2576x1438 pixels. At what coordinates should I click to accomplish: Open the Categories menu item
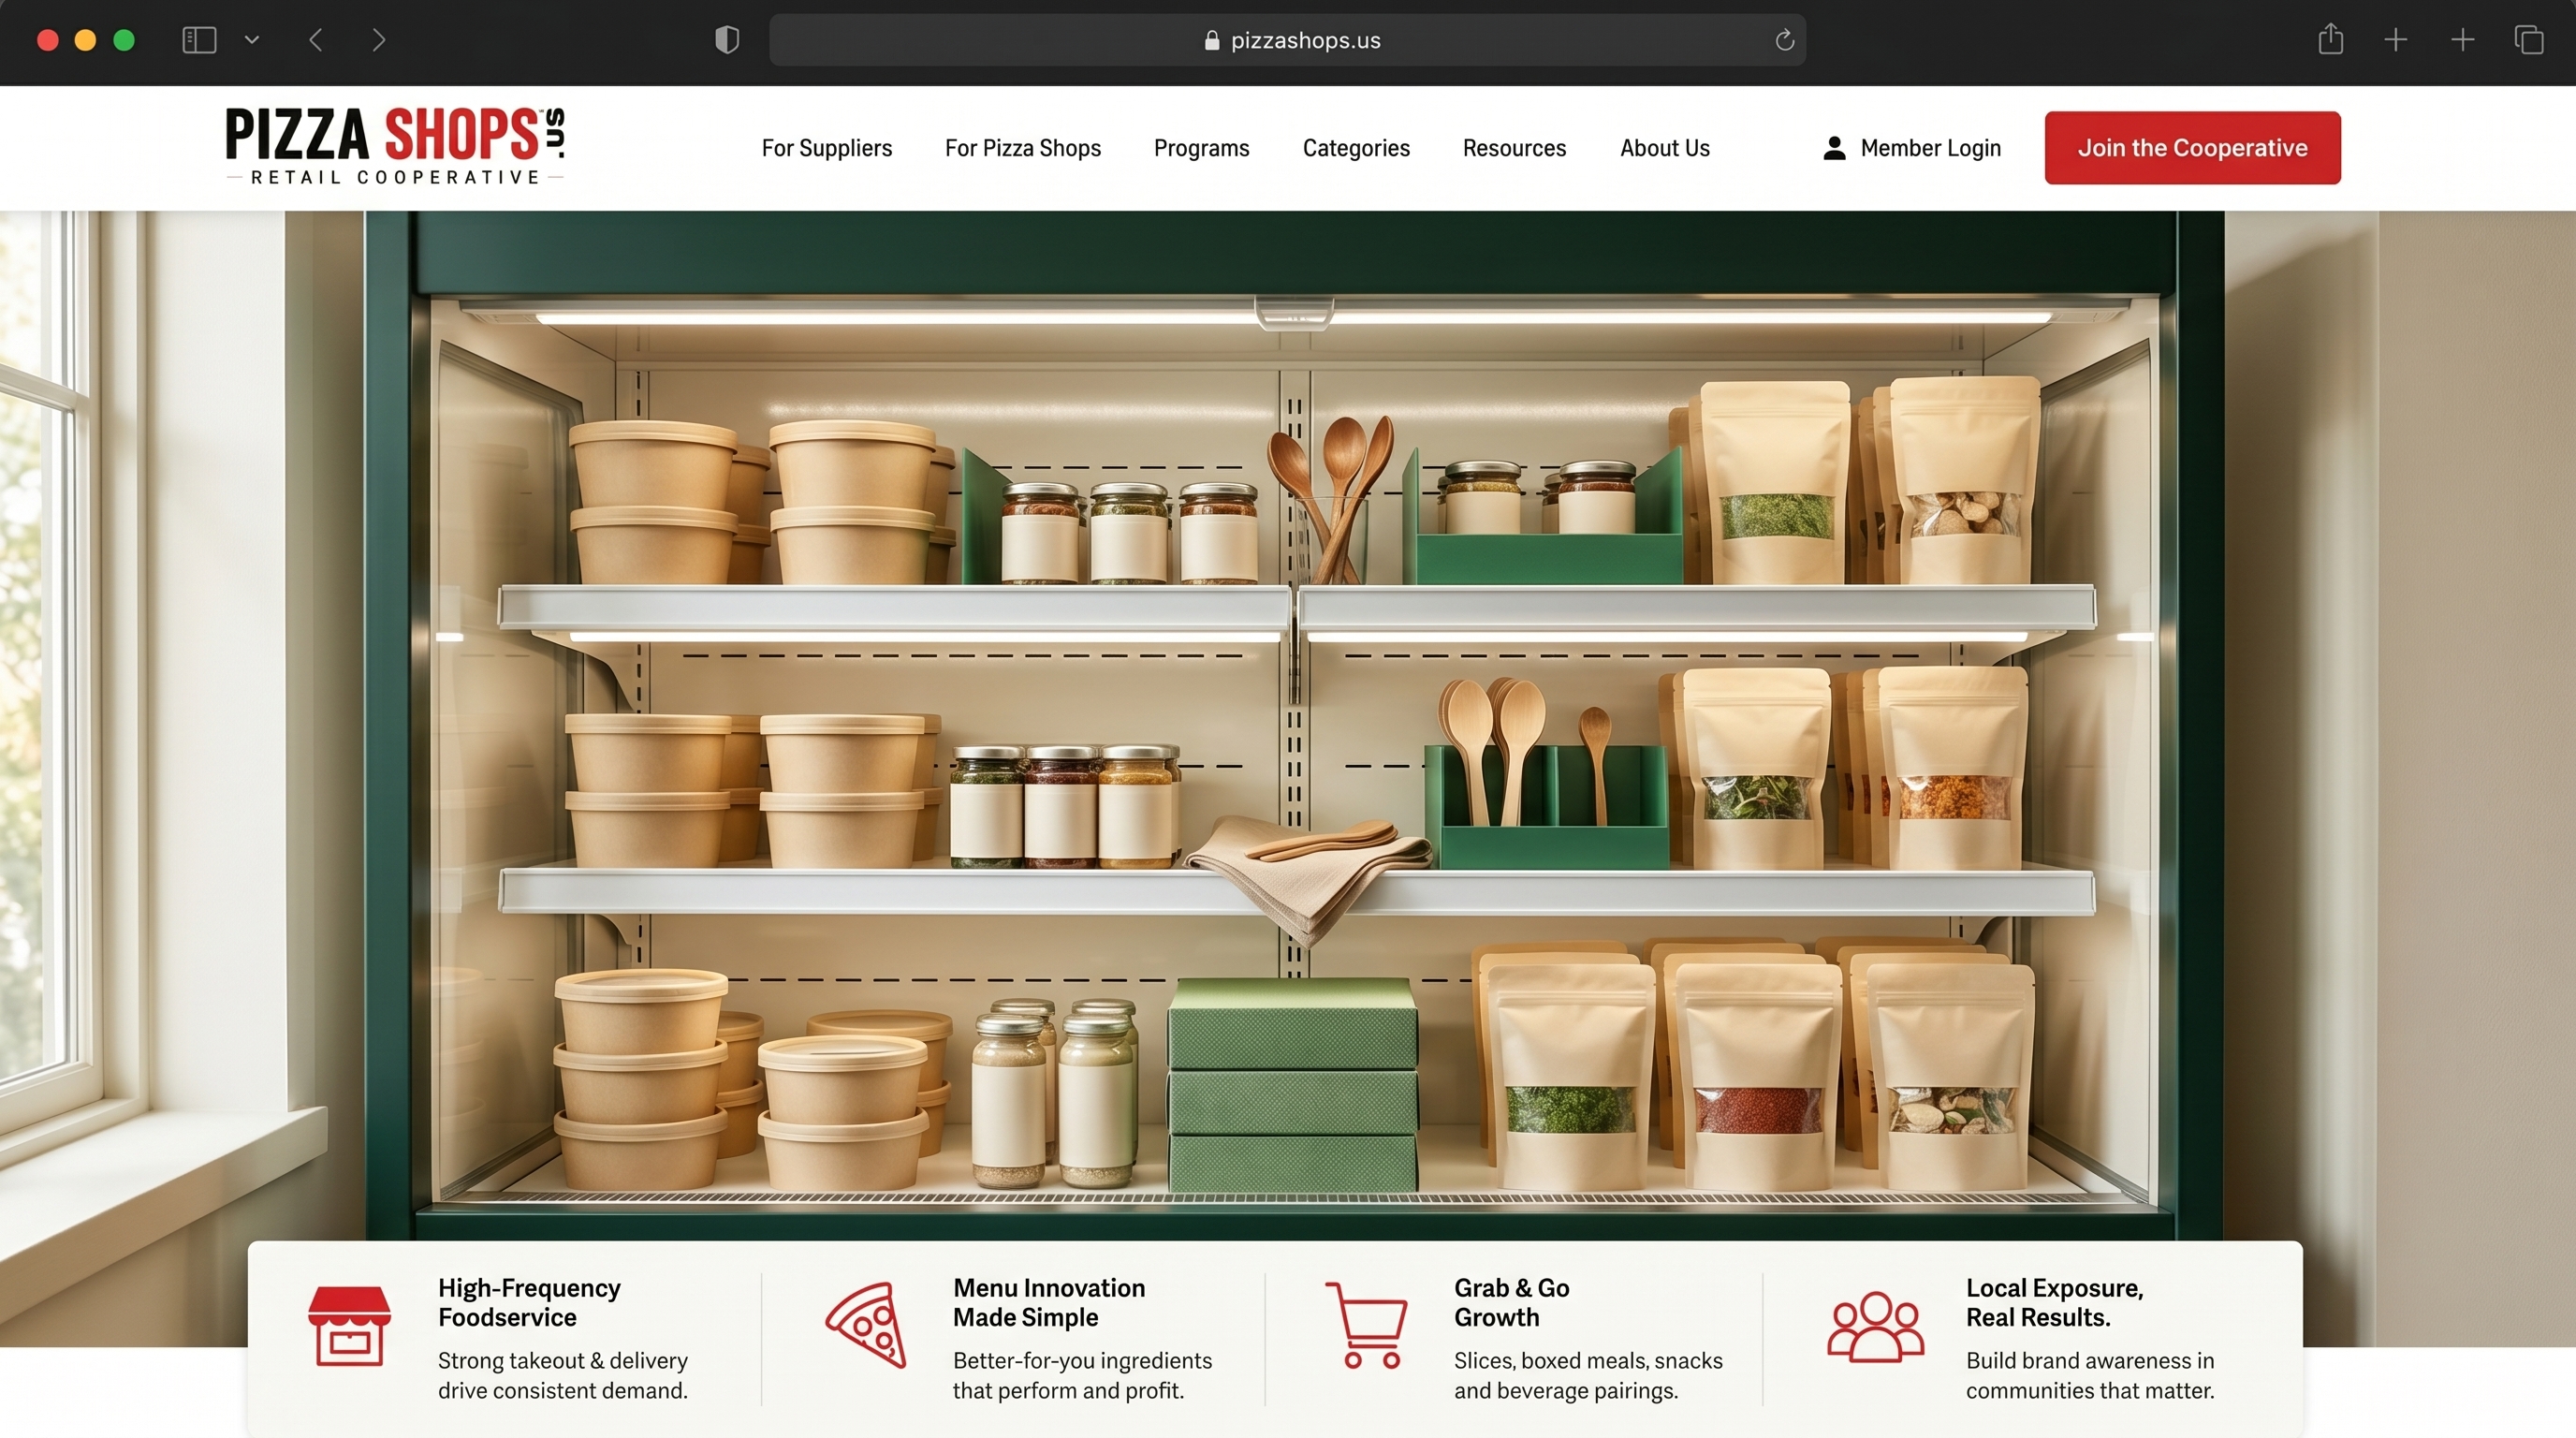click(x=1355, y=148)
